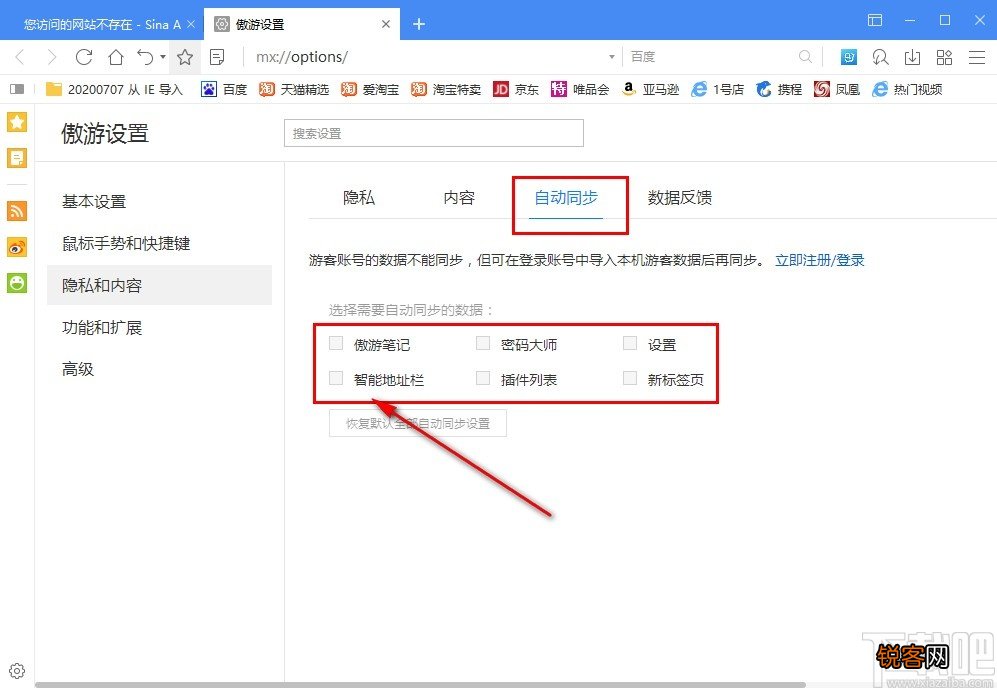Open the 天猫精选 bookmark

(294, 90)
